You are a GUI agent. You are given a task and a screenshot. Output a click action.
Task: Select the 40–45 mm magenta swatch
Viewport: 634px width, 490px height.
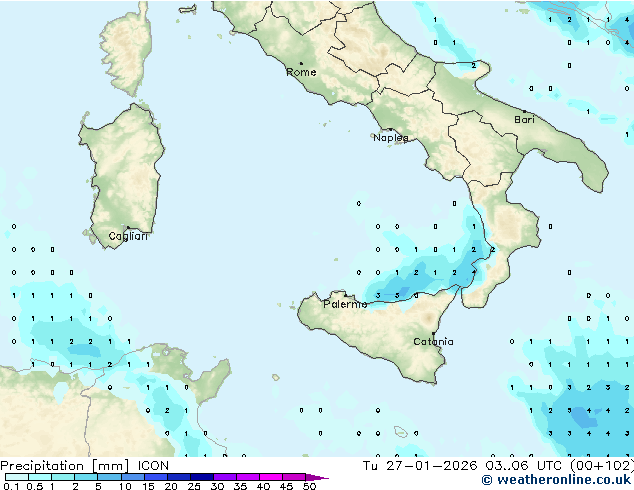(x=271, y=477)
